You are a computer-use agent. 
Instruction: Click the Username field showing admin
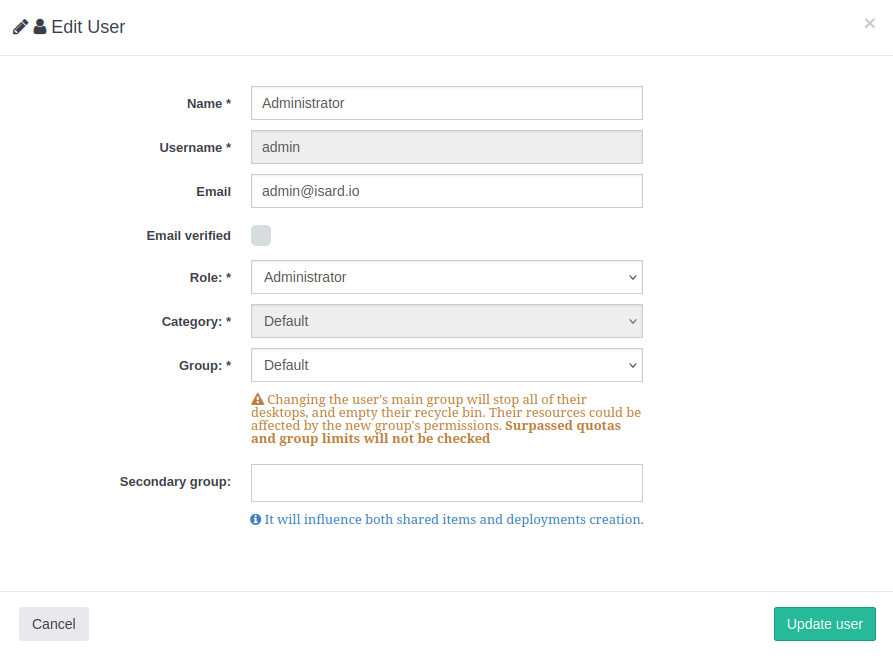pyautogui.click(x=446, y=147)
